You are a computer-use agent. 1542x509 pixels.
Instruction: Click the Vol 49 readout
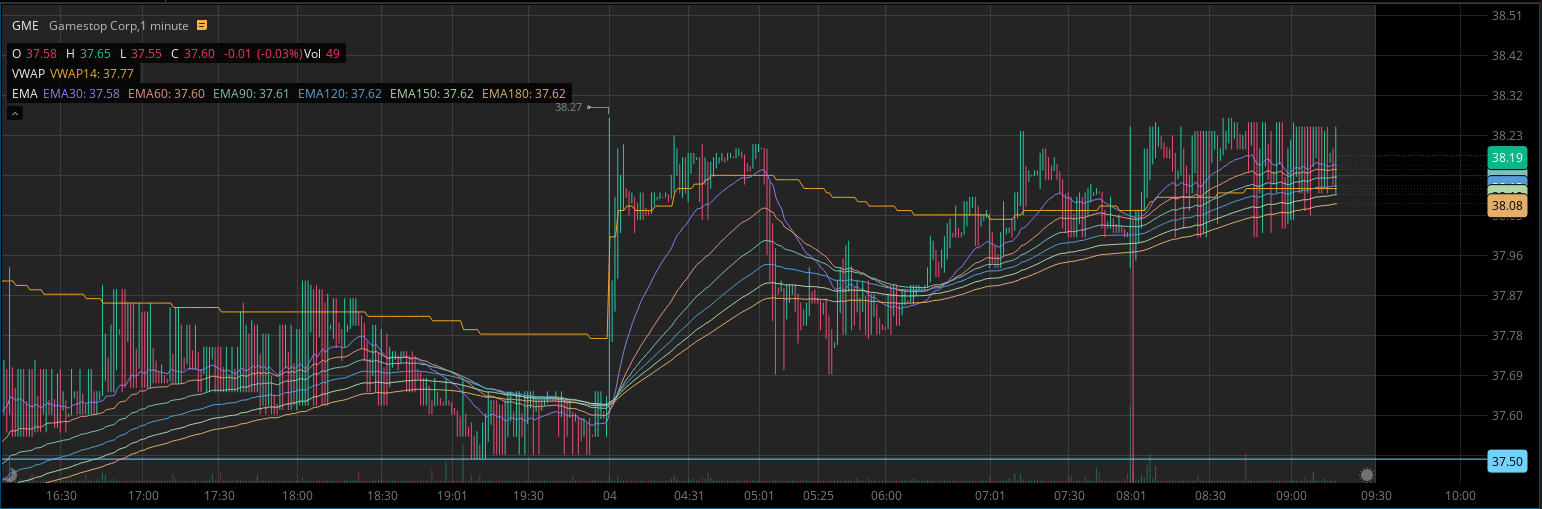coord(323,53)
